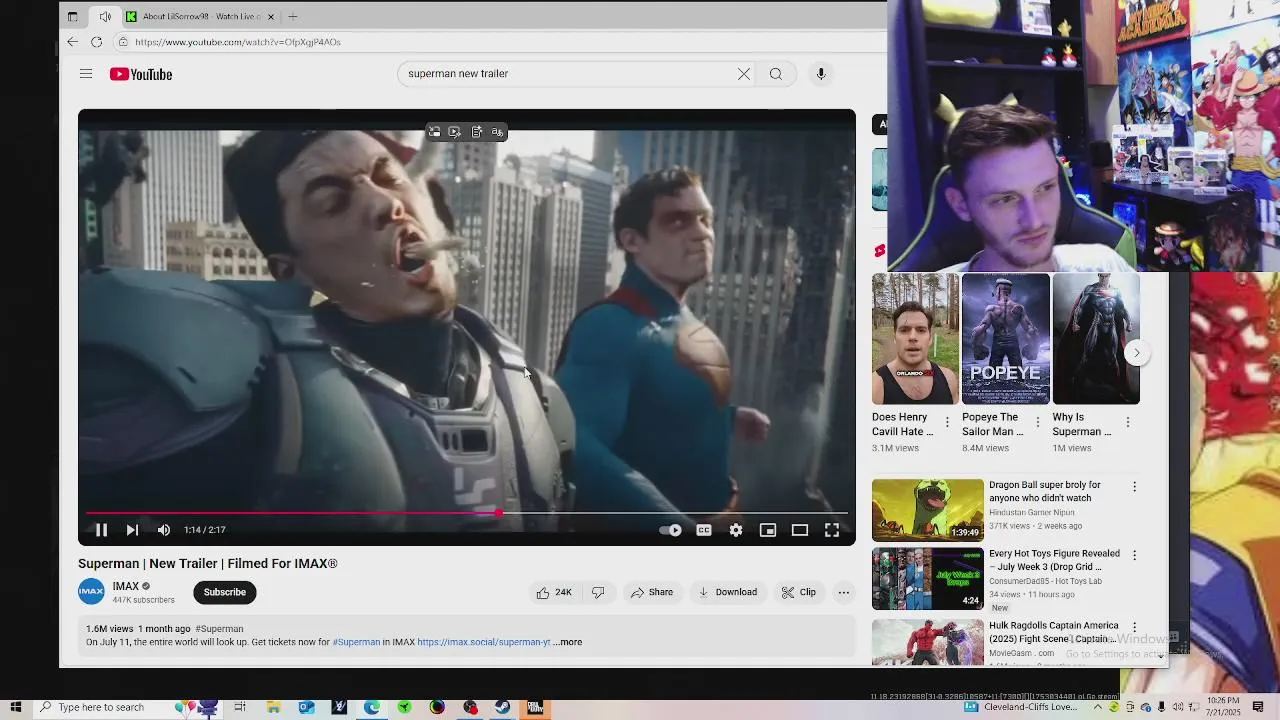This screenshot has width=1280, height=720.
Task: Open the notification center icon
Action: pyautogui.click(x=1260, y=707)
